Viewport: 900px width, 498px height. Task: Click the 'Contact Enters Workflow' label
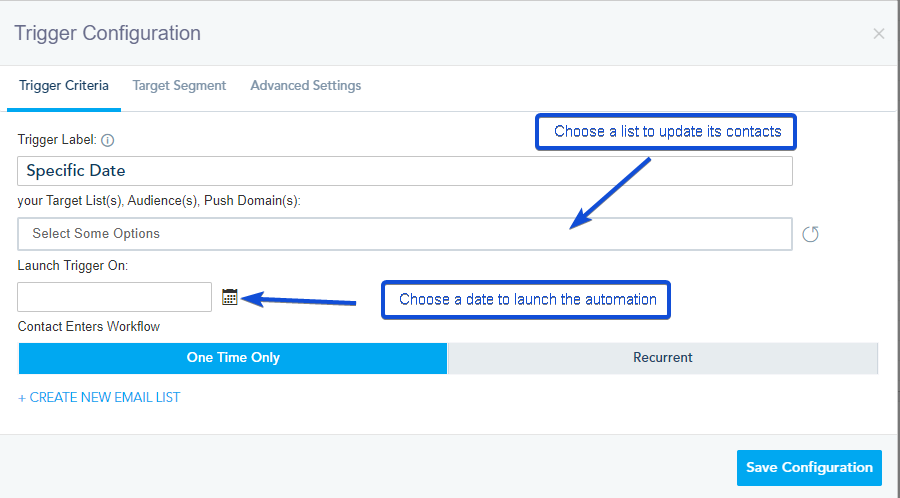pos(88,326)
